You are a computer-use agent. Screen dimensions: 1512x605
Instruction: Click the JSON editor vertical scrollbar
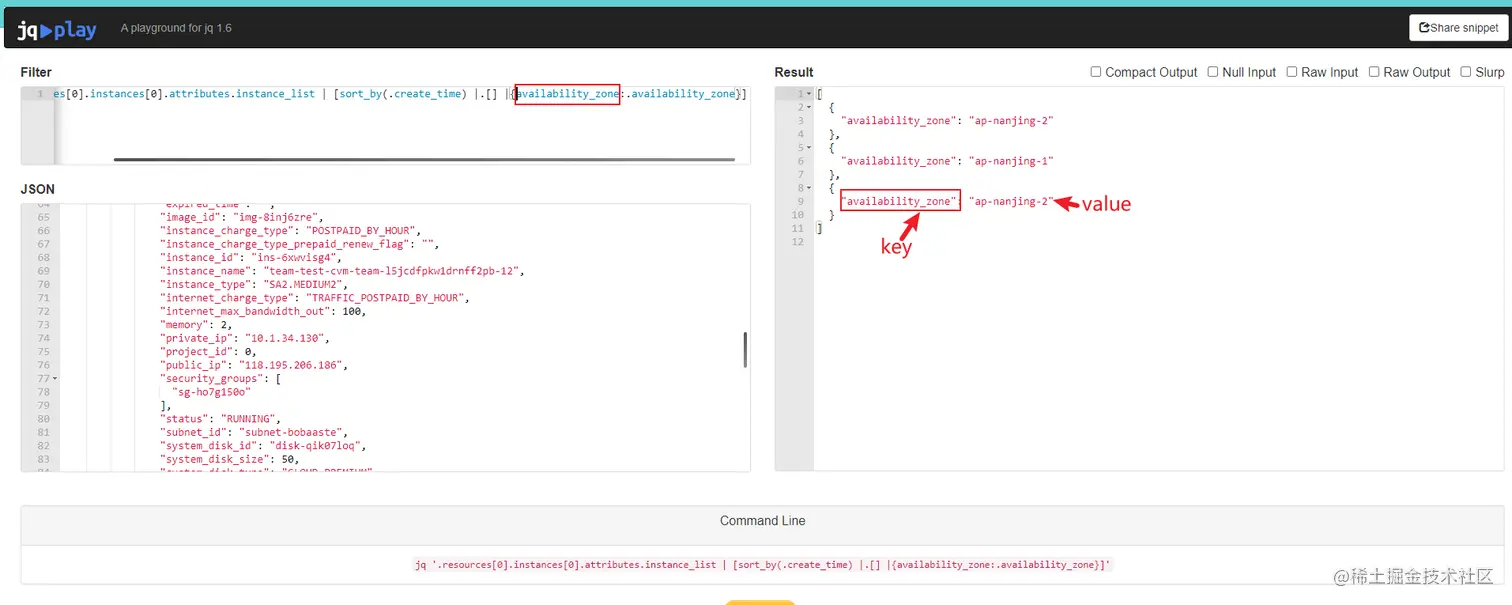pyautogui.click(x=745, y=349)
